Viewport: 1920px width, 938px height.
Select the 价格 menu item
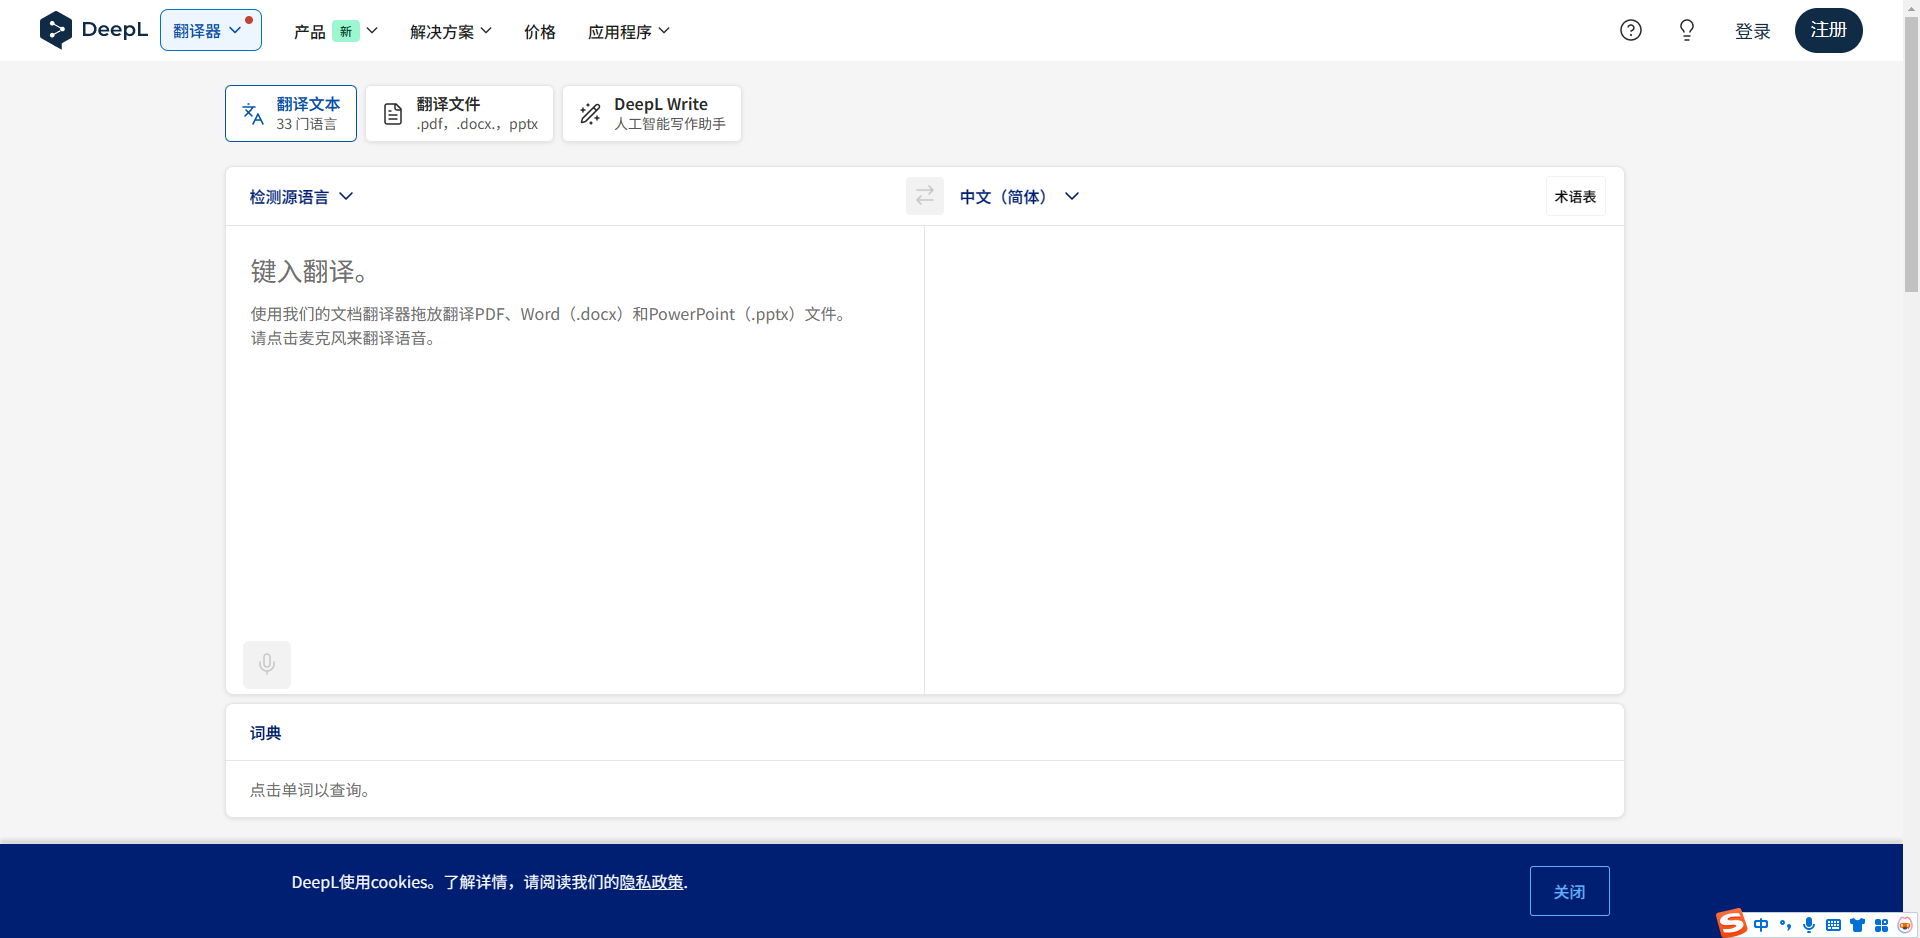click(539, 31)
